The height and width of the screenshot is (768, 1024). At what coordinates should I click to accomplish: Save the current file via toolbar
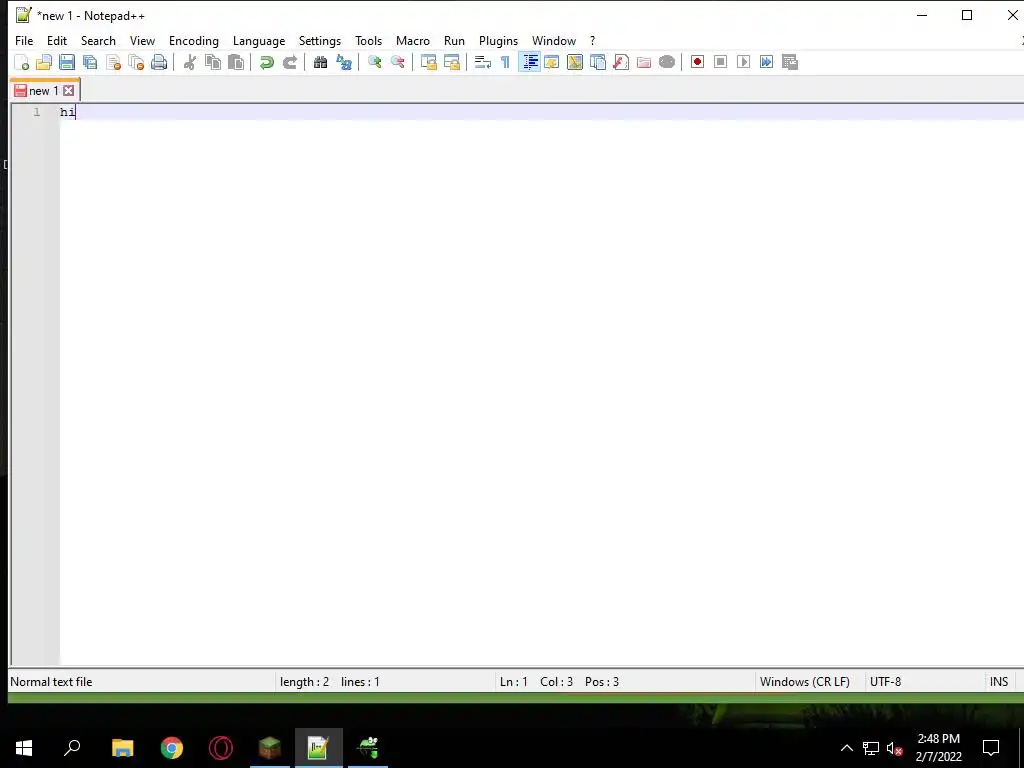coord(67,62)
